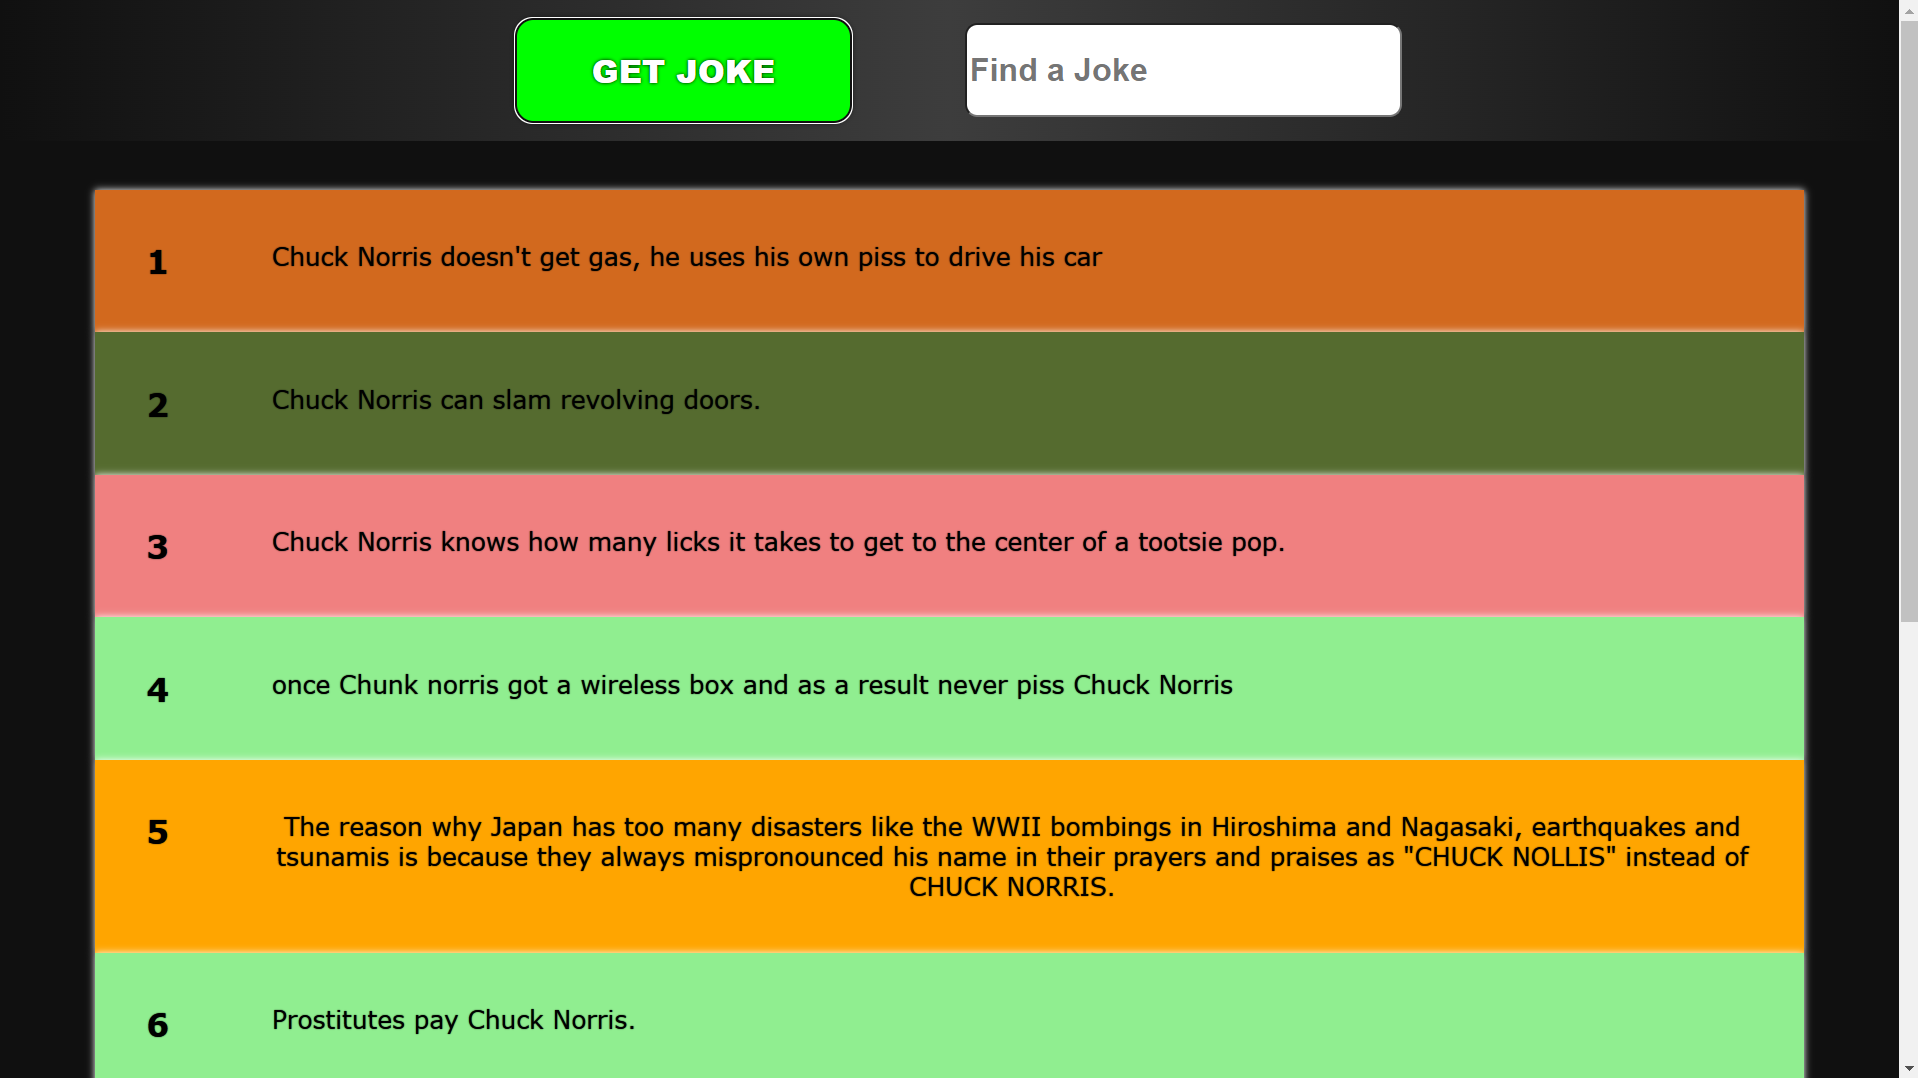Click the scrollbar's up arrow
The image size is (1918, 1078).
click(x=1908, y=8)
